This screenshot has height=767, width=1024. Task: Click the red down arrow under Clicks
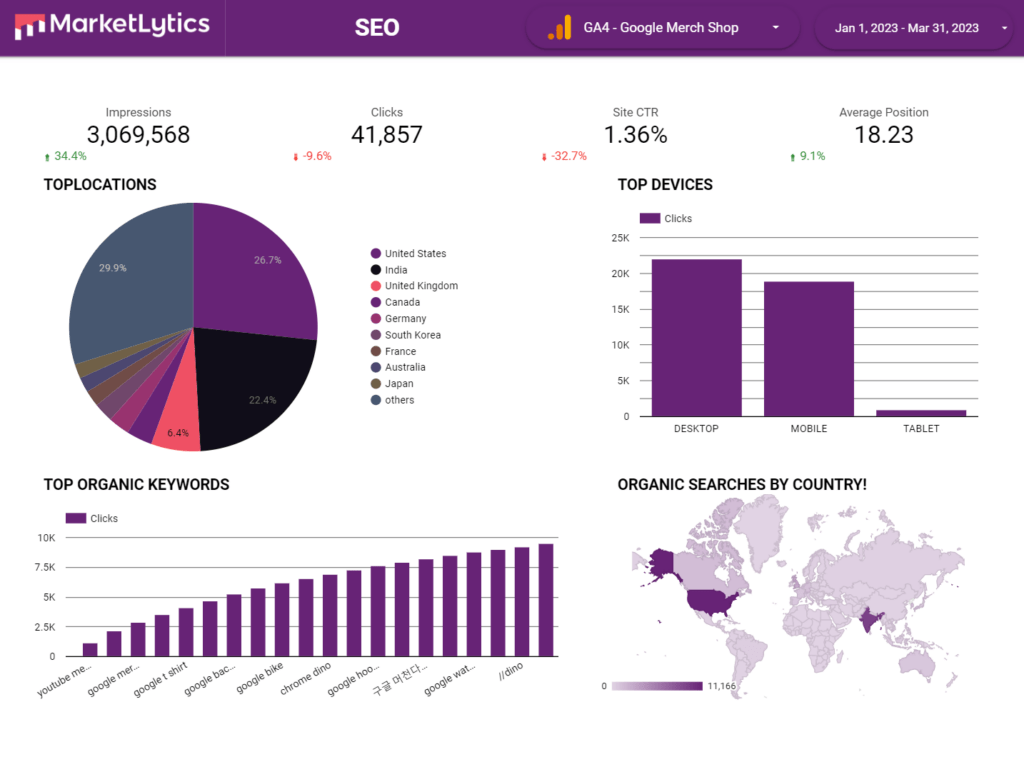point(295,157)
